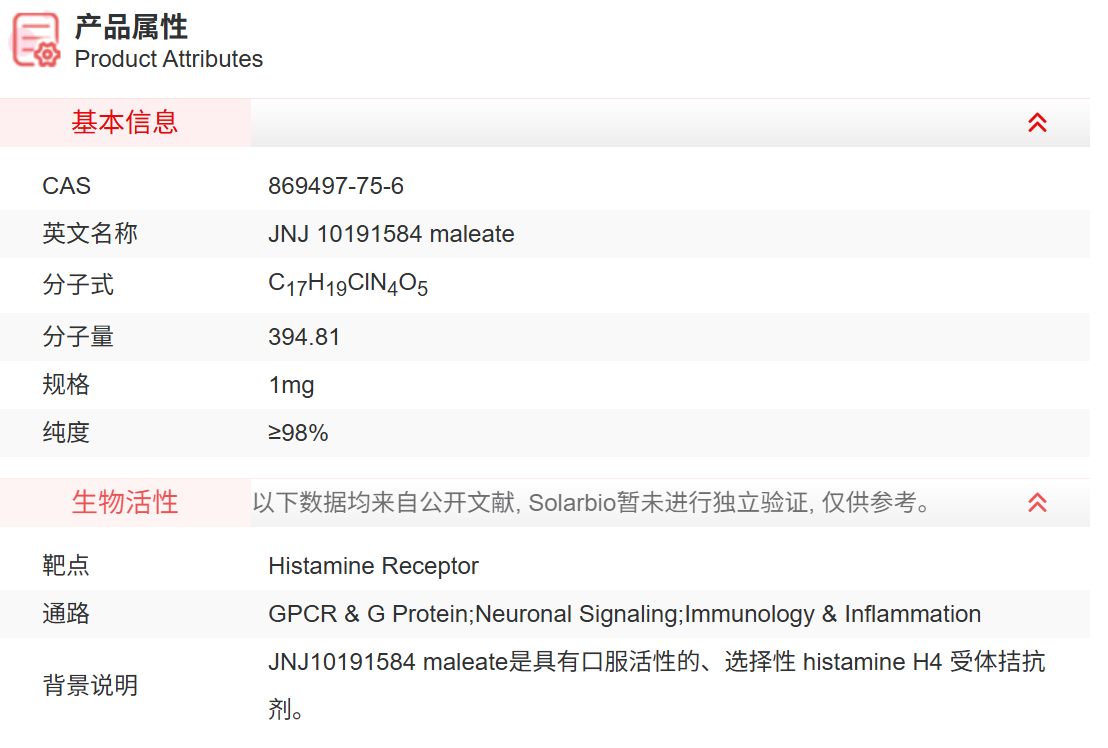Click the ≥98% purity value

click(298, 433)
